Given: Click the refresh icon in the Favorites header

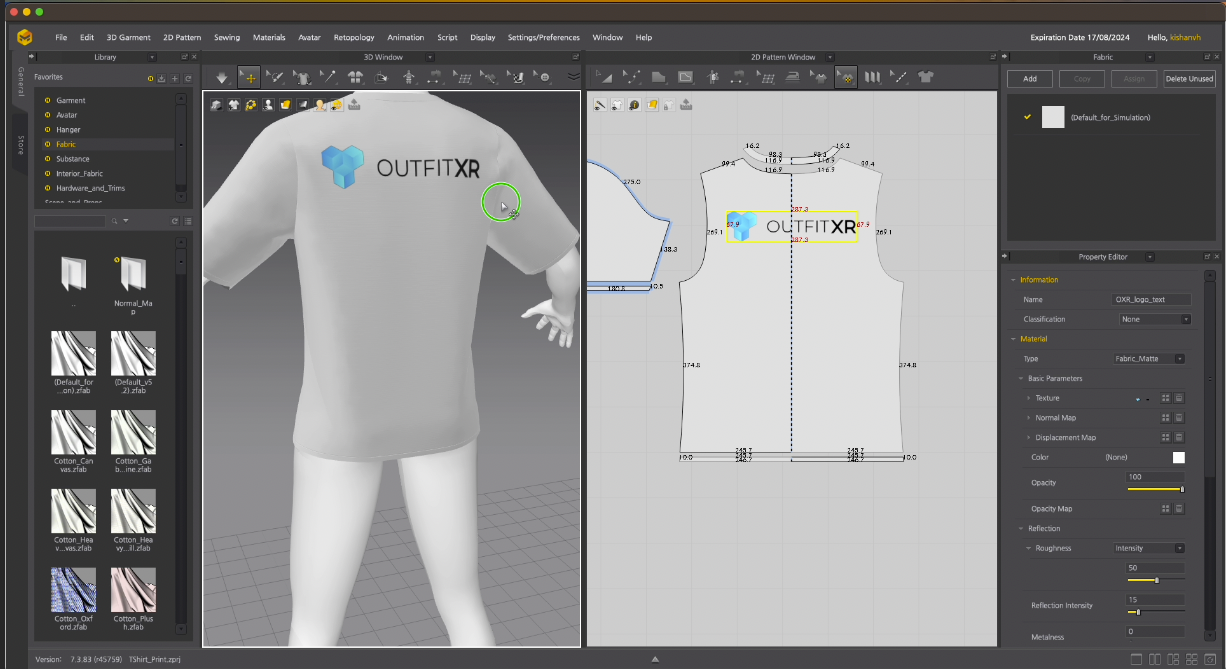Looking at the screenshot, I should click(x=188, y=78).
